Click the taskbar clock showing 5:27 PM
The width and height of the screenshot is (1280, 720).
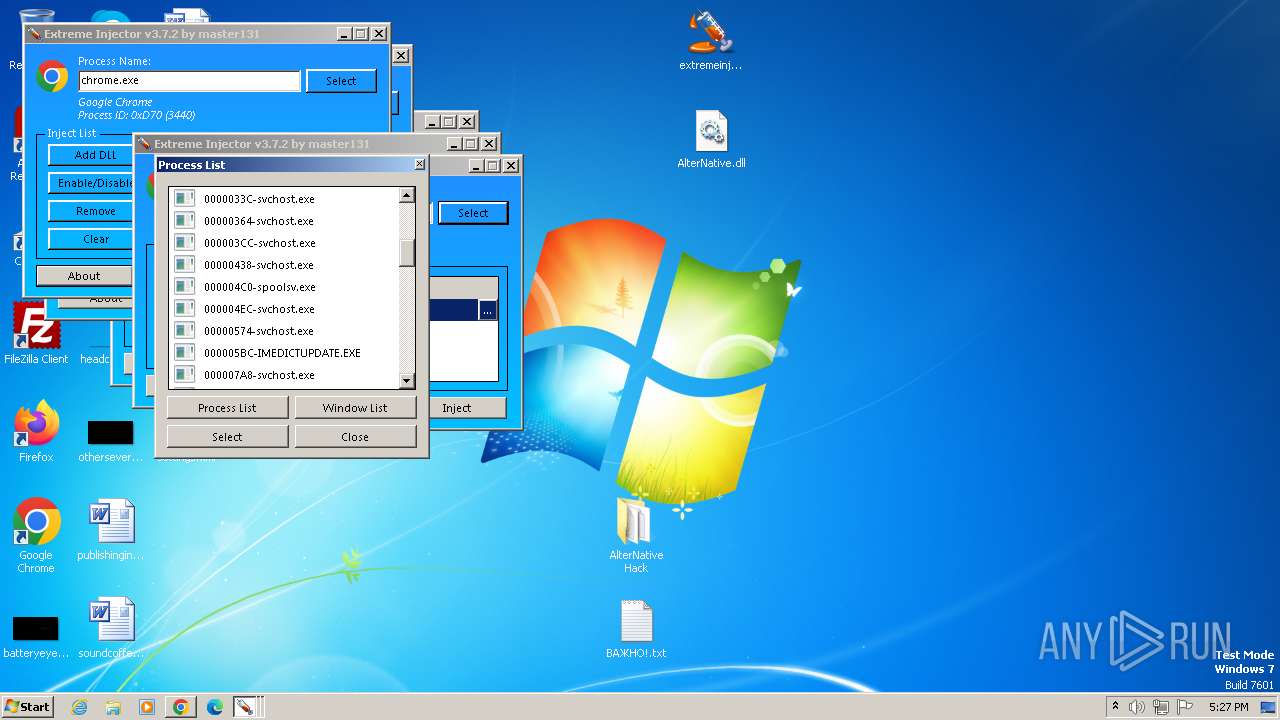pyautogui.click(x=1228, y=707)
